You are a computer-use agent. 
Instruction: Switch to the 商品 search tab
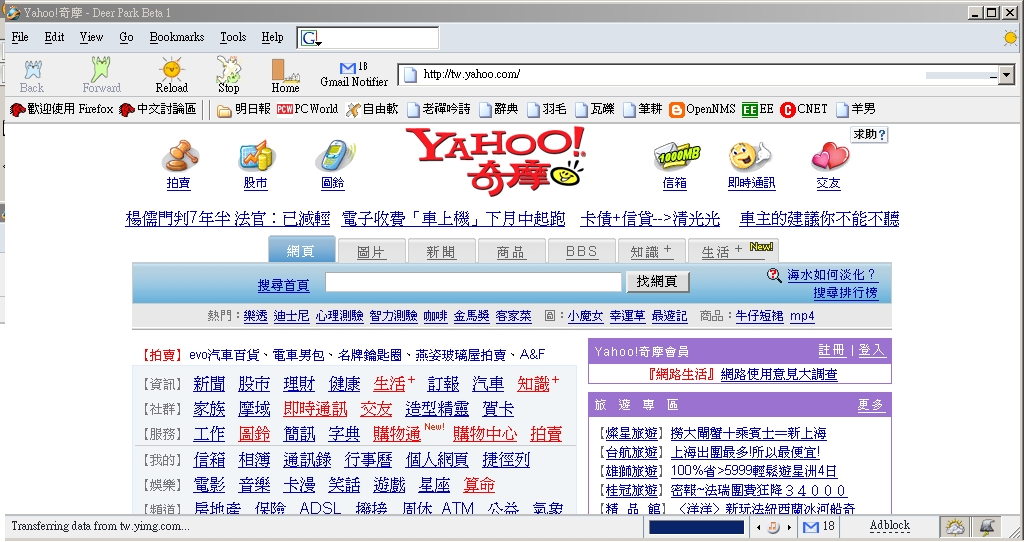[511, 251]
